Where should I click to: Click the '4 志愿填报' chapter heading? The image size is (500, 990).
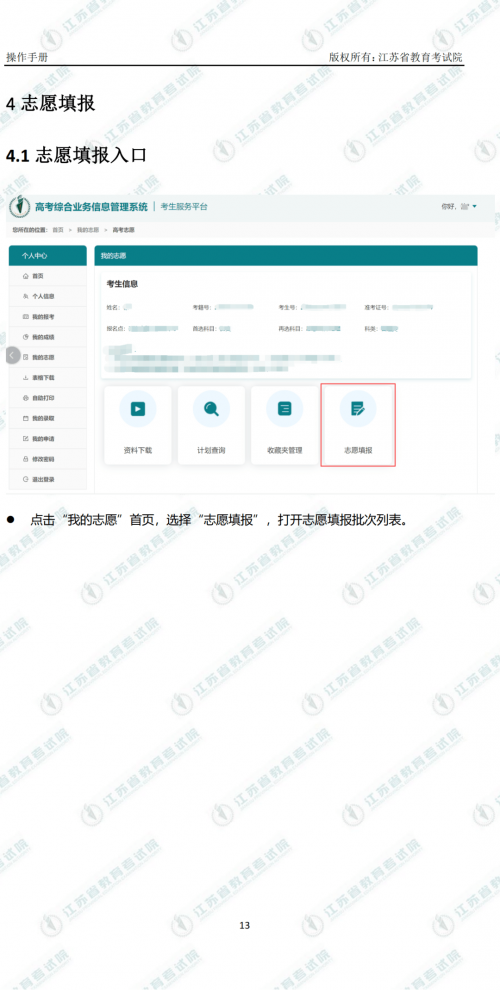(x=50, y=104)
